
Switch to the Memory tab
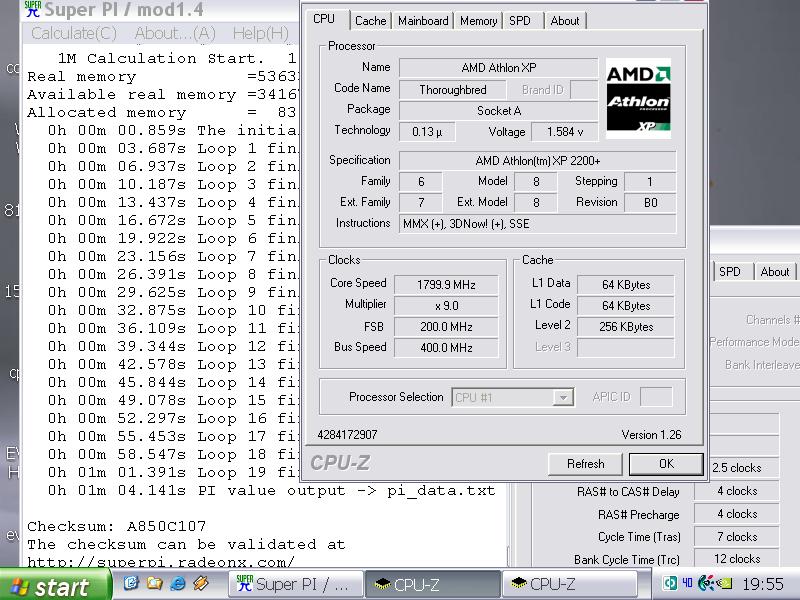coord(478,21)
